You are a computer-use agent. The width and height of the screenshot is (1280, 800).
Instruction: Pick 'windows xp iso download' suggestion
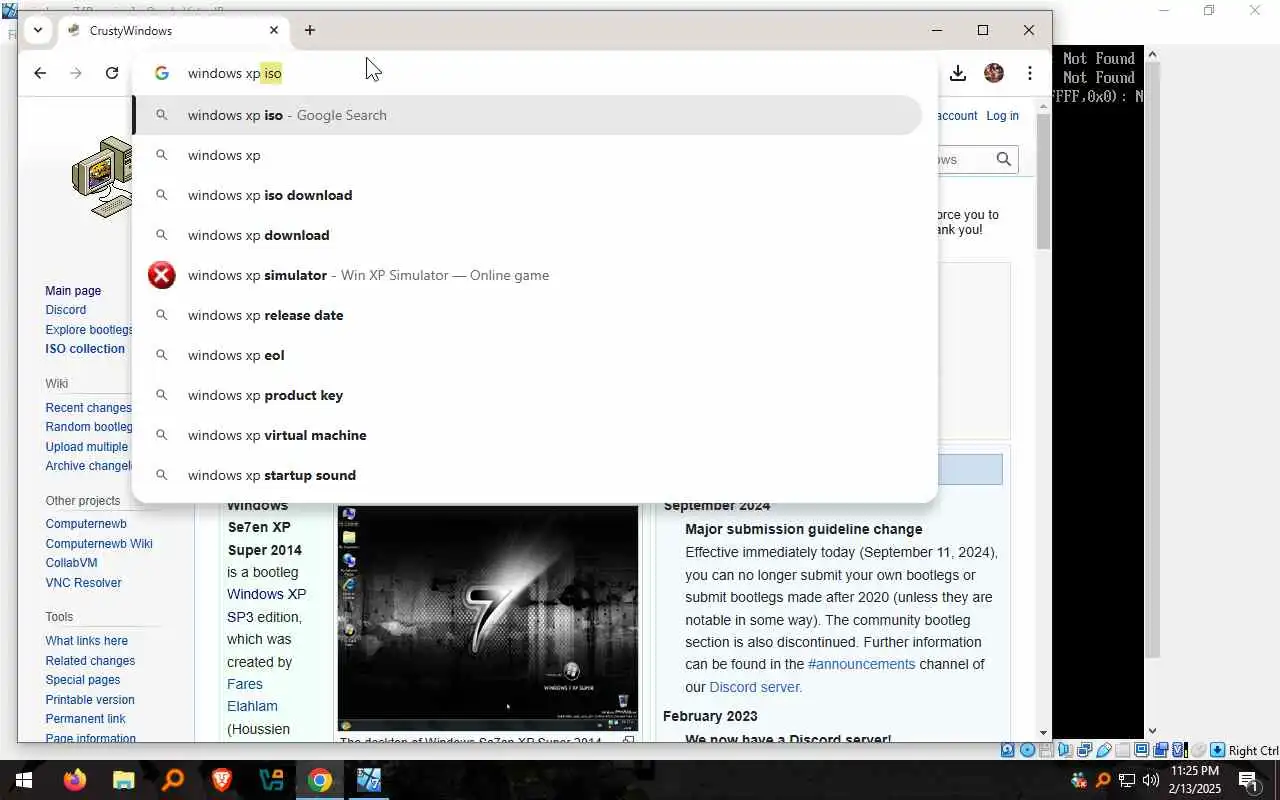[x=527, y=195]
